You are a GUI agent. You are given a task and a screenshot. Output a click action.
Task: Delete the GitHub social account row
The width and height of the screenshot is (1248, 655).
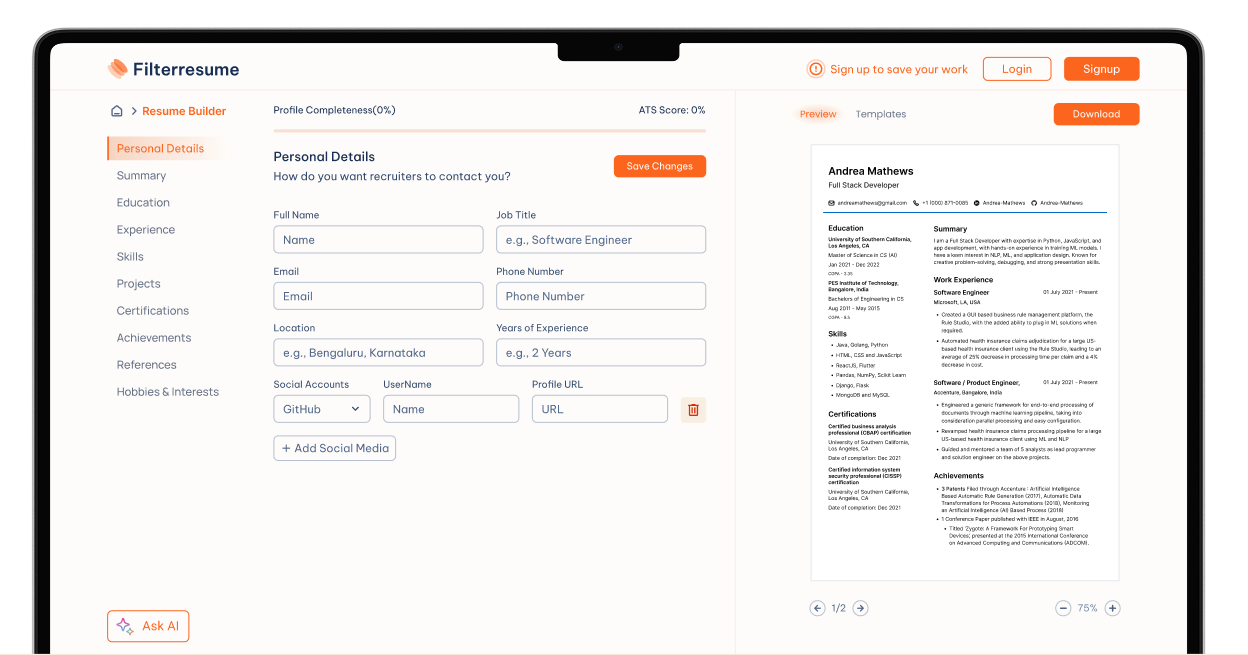point(693,409)
